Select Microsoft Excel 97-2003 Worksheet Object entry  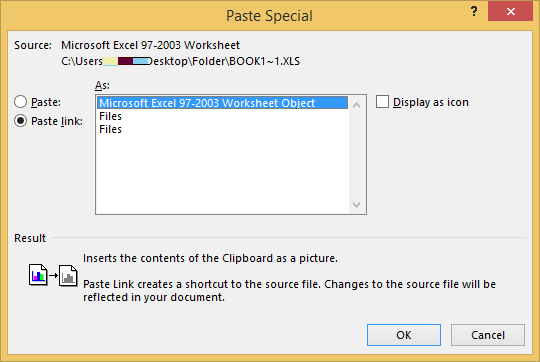point(222,103)
